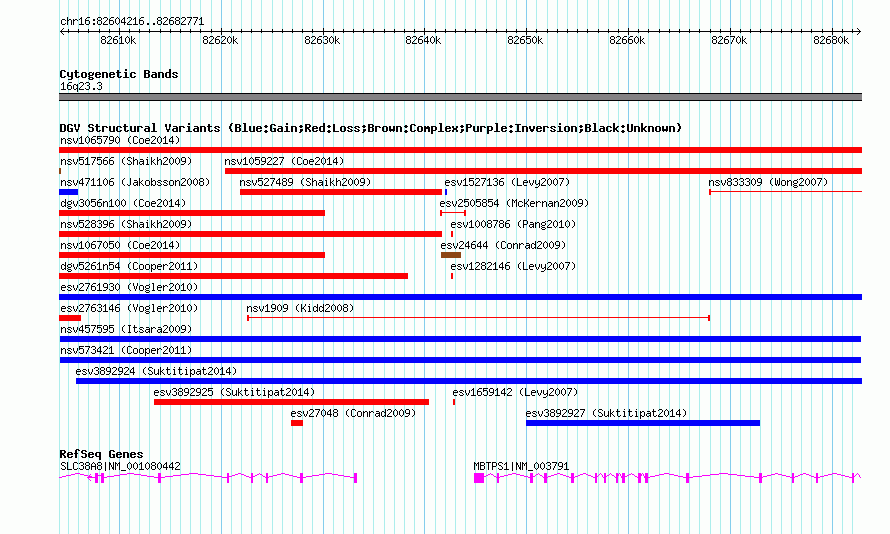Image resolution: width=890 pixels, height=534 pixels.
Task: Select the nsv457595 blue gain bar
Action: point(460,339)
